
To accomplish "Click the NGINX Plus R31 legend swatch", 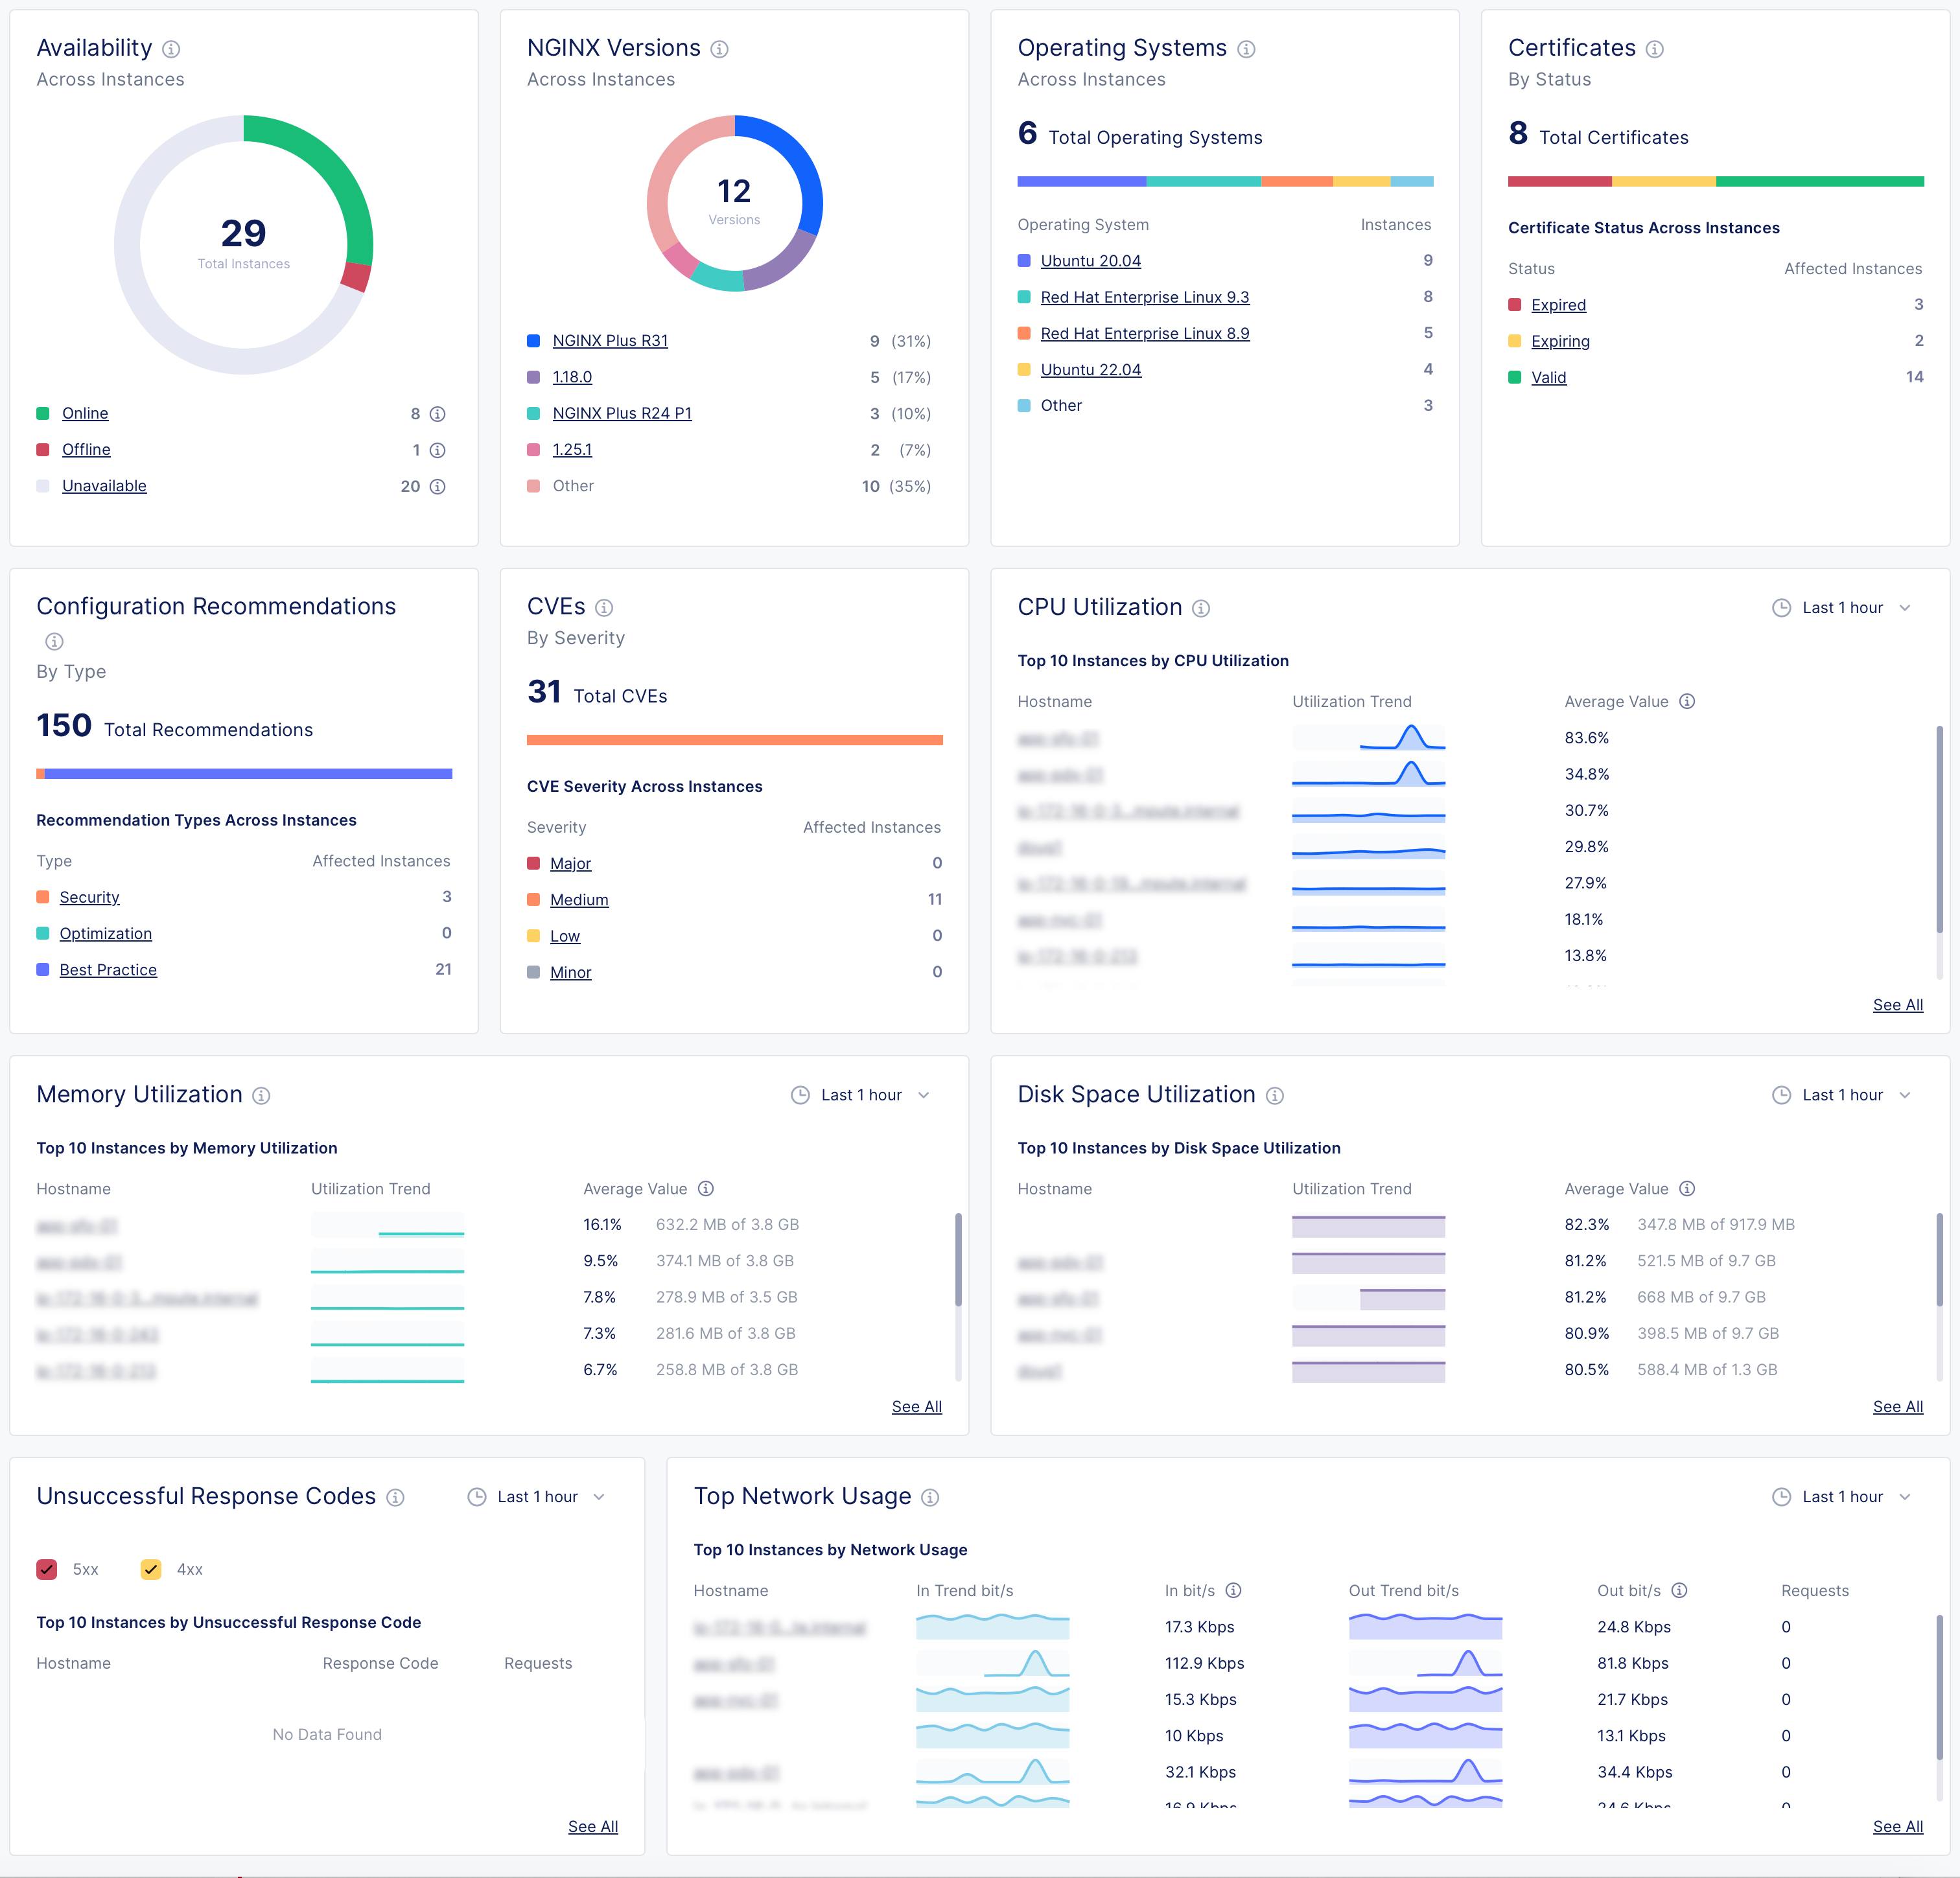I will (533, 341).
